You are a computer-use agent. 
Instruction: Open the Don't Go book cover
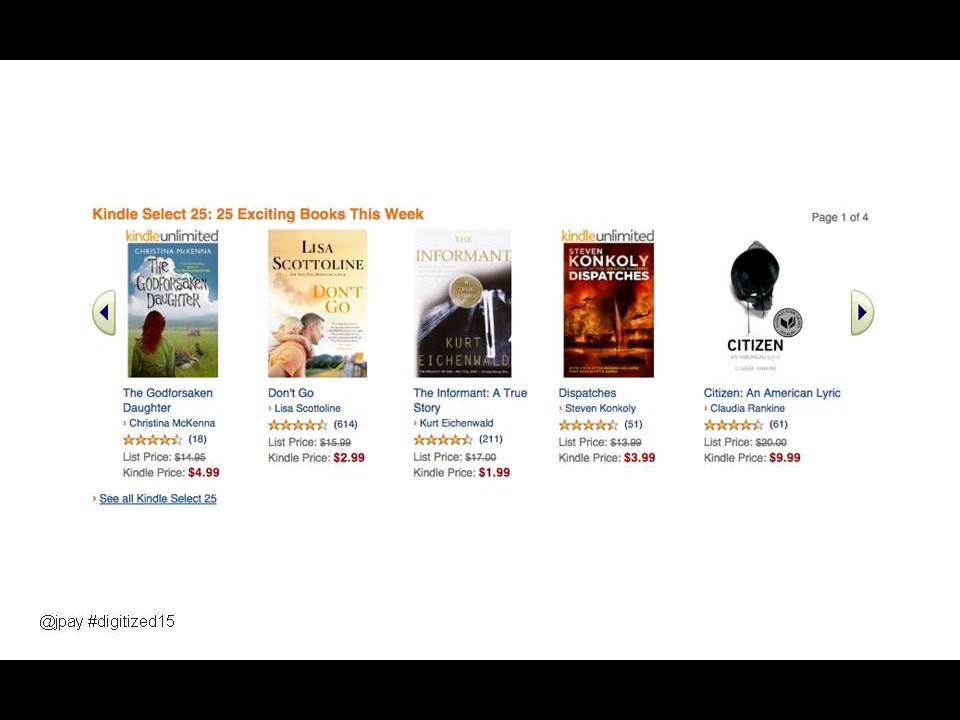tap(317, 304)
